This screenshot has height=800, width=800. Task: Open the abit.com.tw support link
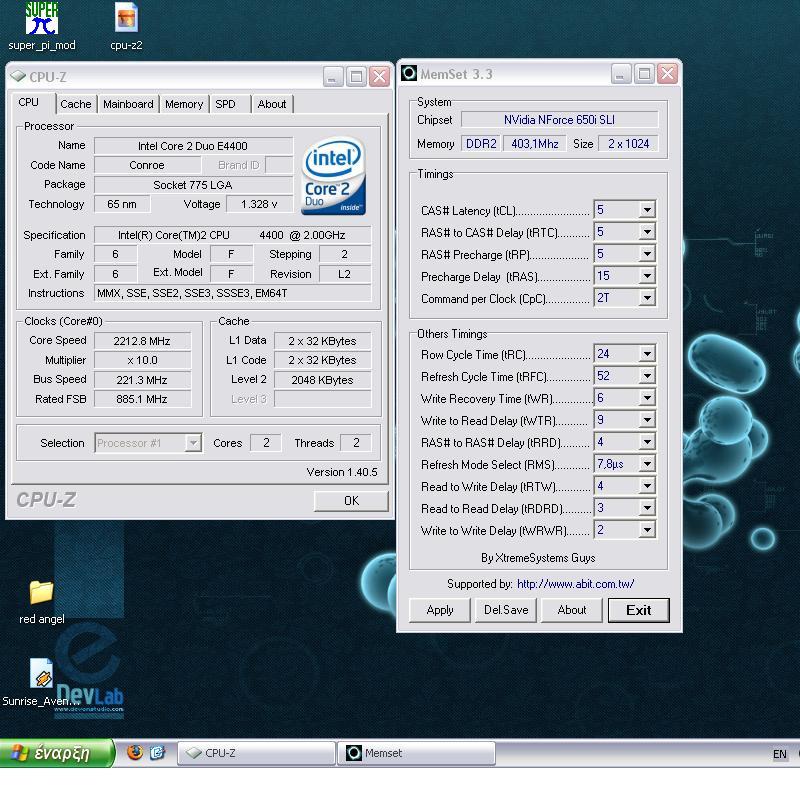point(575,584)
